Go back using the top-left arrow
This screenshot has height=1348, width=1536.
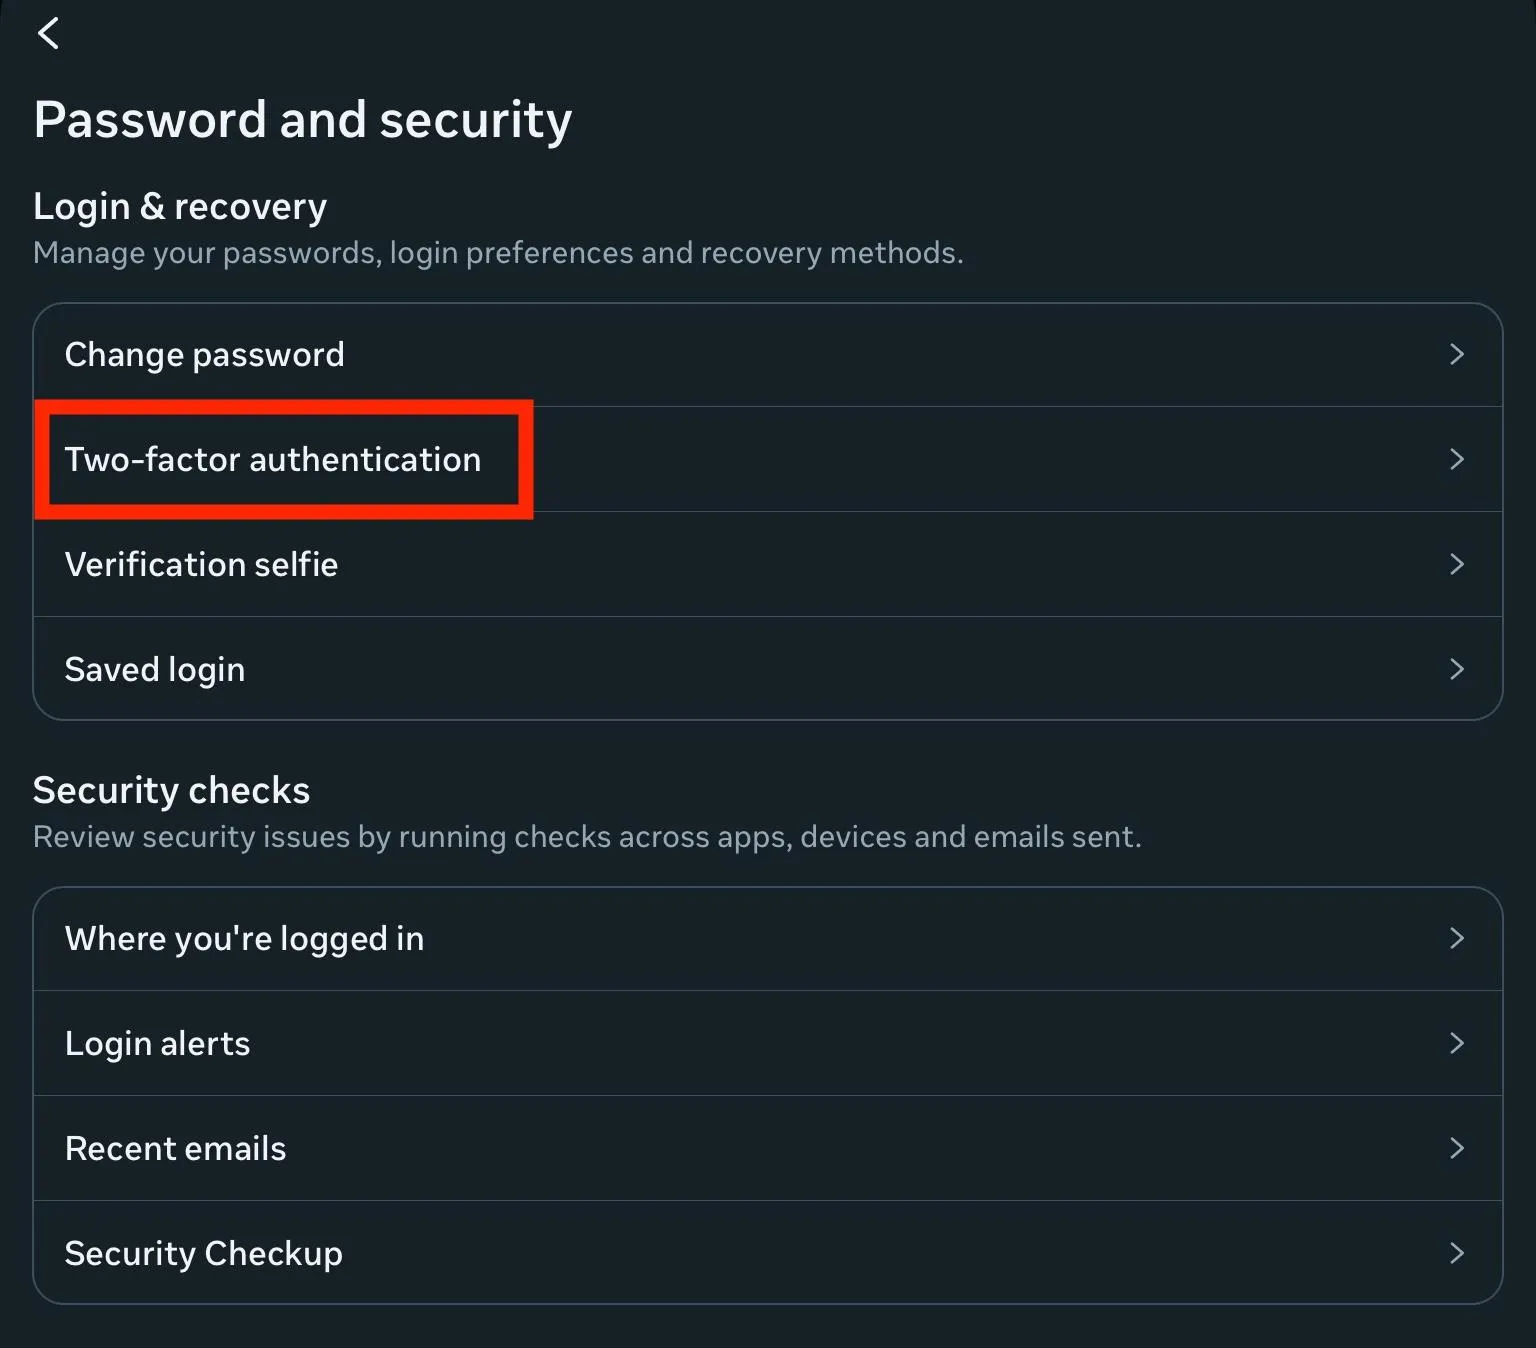coord(48,33)
